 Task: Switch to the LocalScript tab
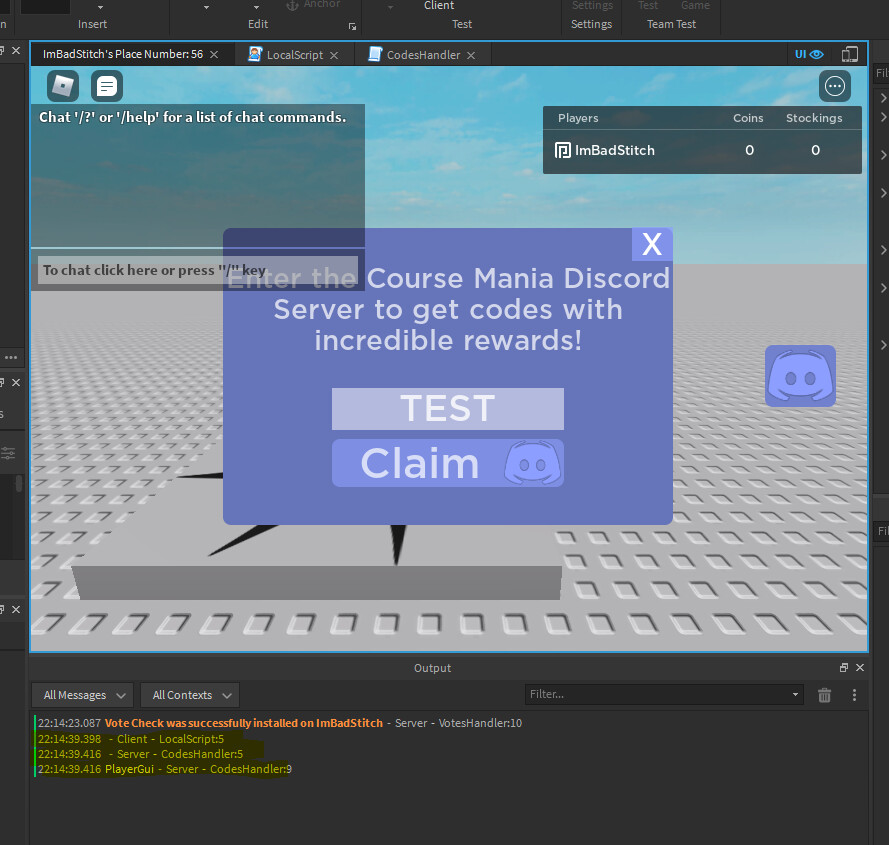[293, 55]
